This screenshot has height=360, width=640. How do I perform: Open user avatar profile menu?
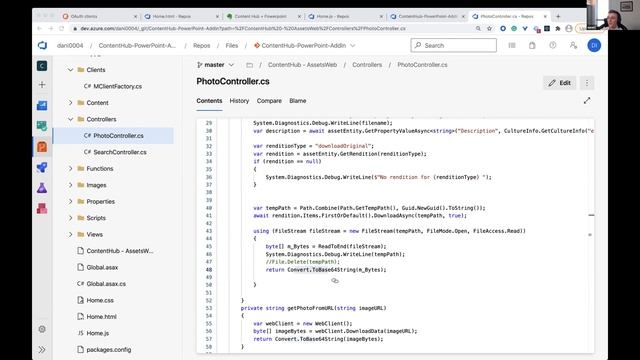click(x=594, y=45)
